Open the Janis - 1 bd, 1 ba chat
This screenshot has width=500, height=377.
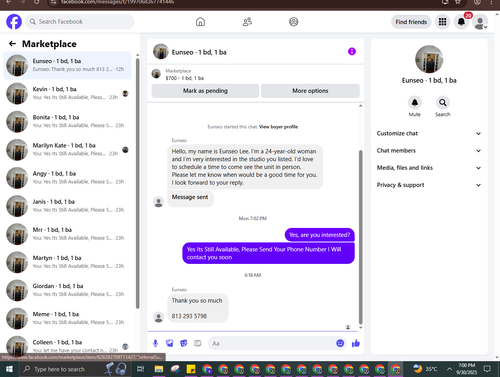tap(67, 206)
